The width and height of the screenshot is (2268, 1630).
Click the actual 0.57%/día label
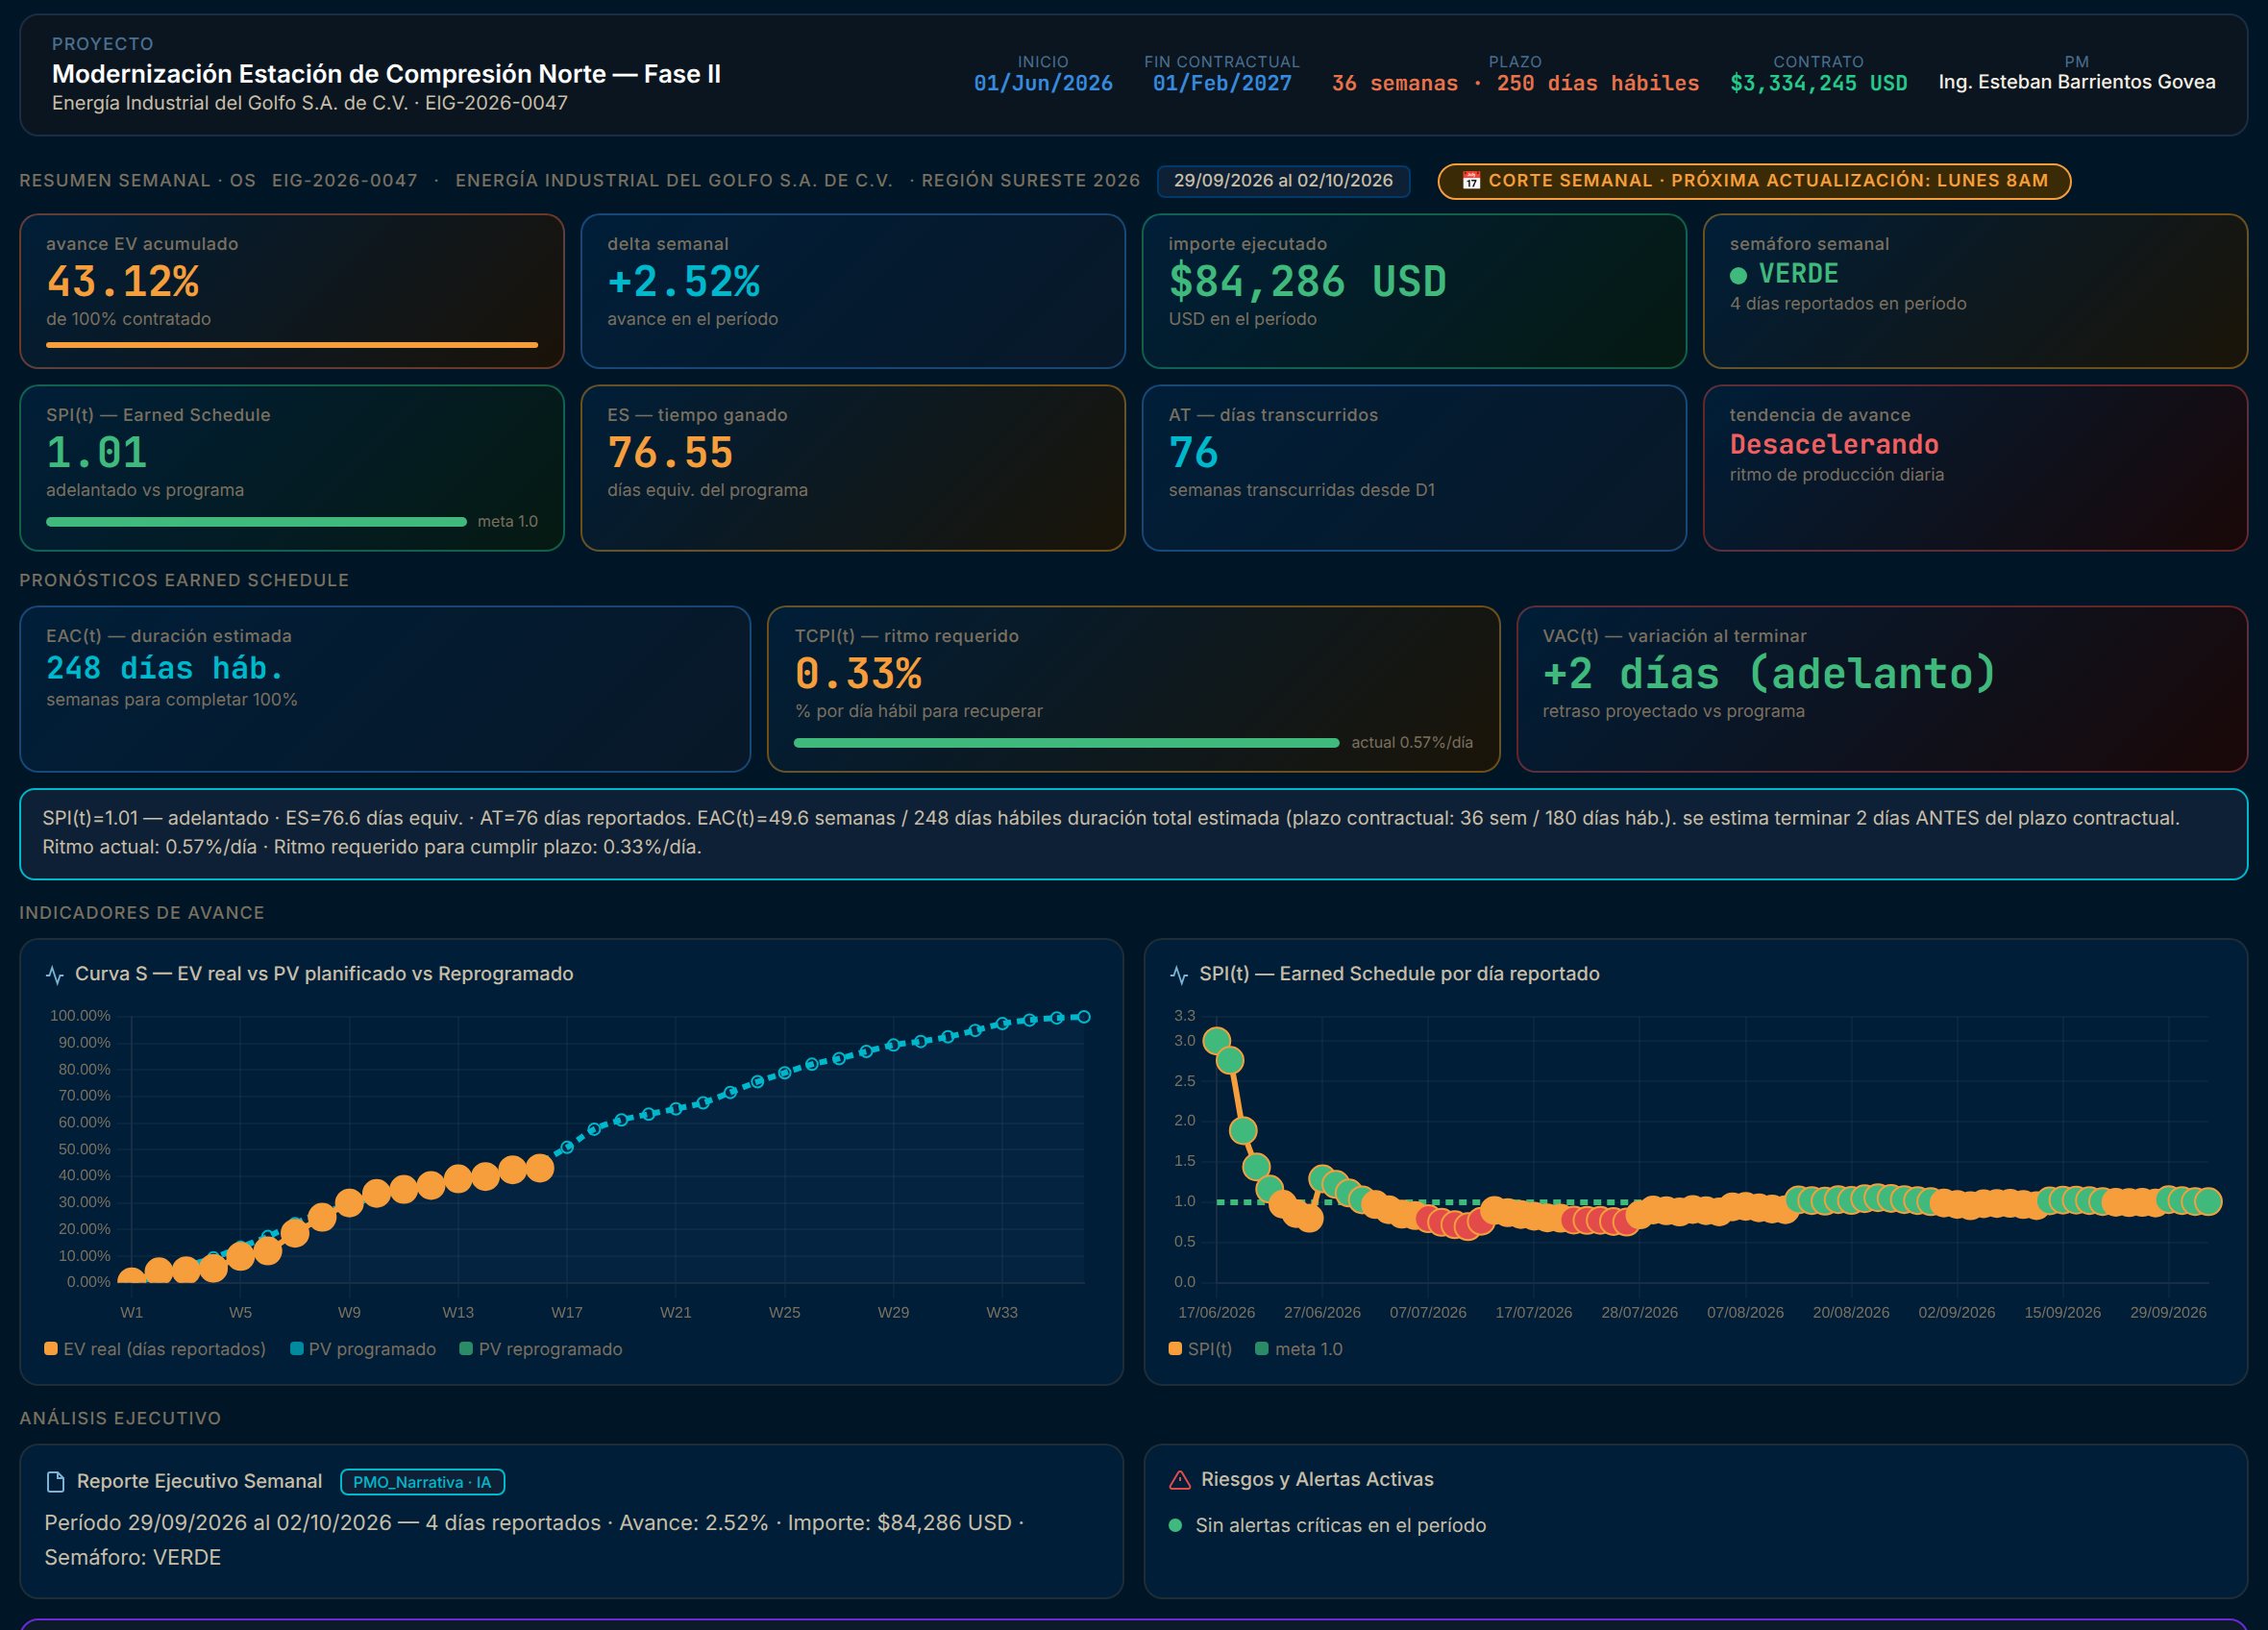pyautogui.click(x=1412, y=743)
